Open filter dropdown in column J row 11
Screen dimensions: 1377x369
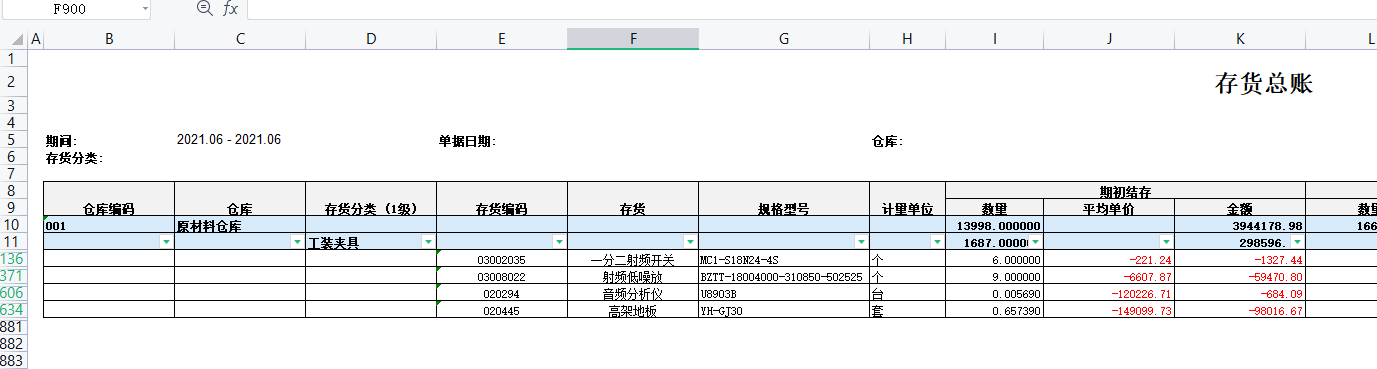coord(1166,242)
